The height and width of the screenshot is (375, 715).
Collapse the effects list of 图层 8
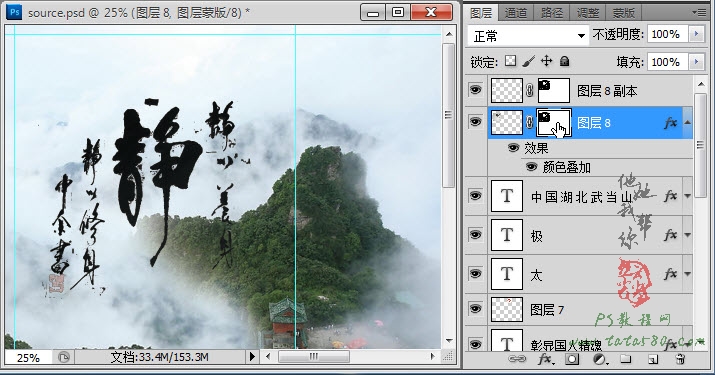click(687, 122)
